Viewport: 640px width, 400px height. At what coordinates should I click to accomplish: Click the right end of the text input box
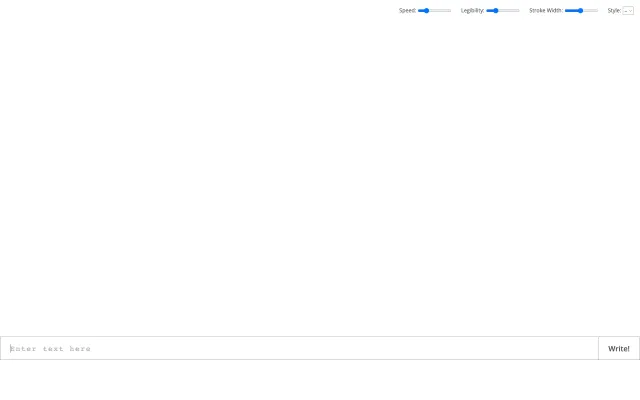tap(590, 348)
